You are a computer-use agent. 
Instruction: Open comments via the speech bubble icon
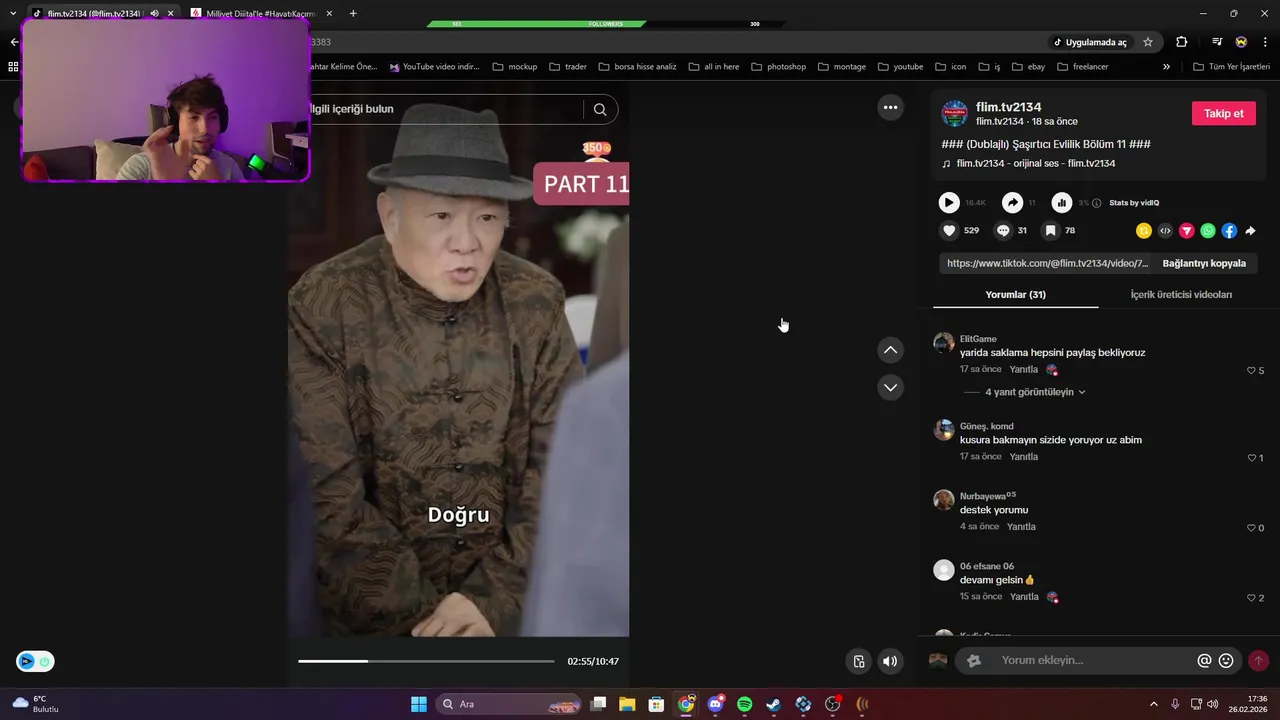point(1003,230)
